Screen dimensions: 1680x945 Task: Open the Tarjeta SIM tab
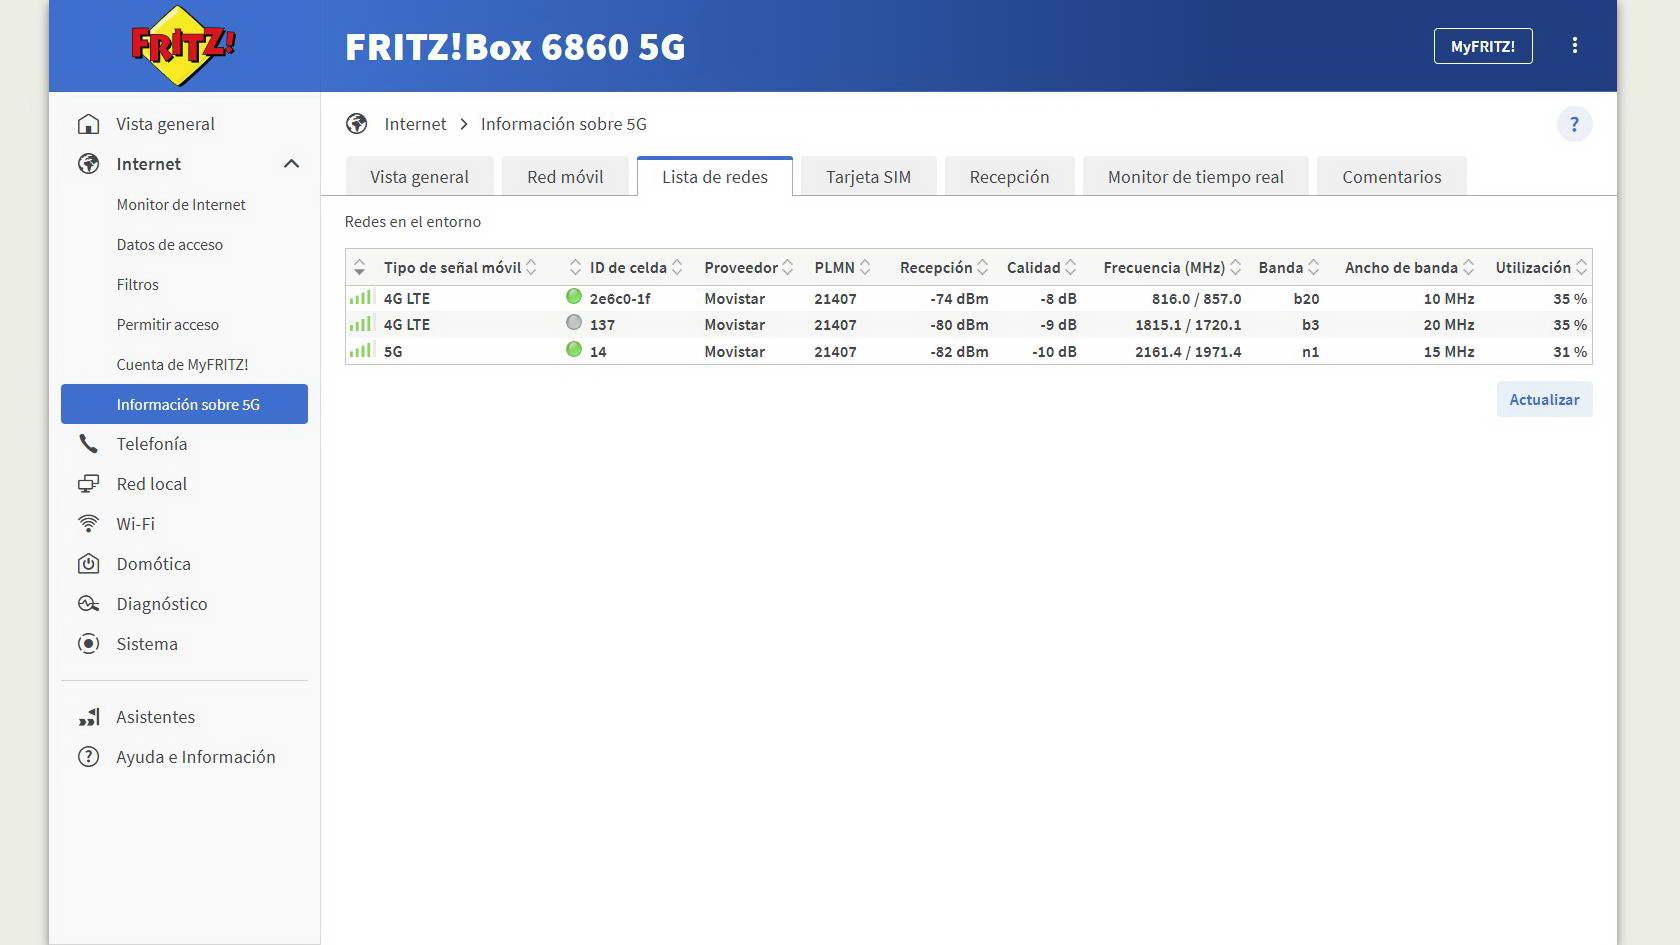click(x=868, y=177)
